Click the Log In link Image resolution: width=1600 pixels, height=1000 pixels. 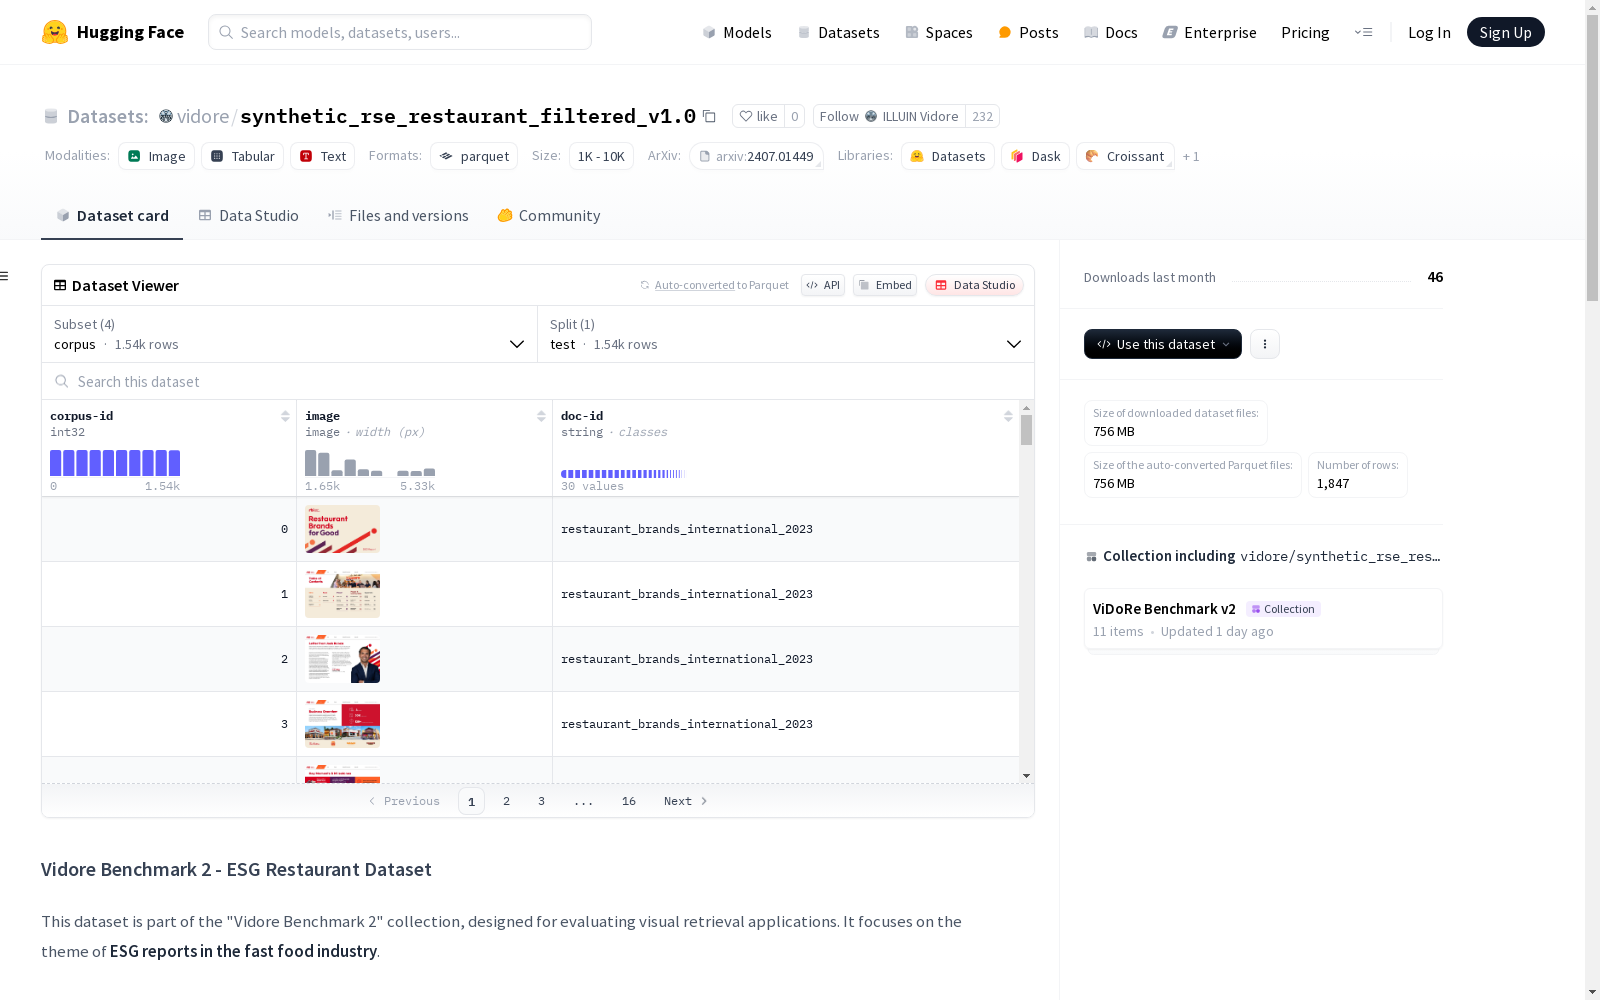pos(1429,32)
